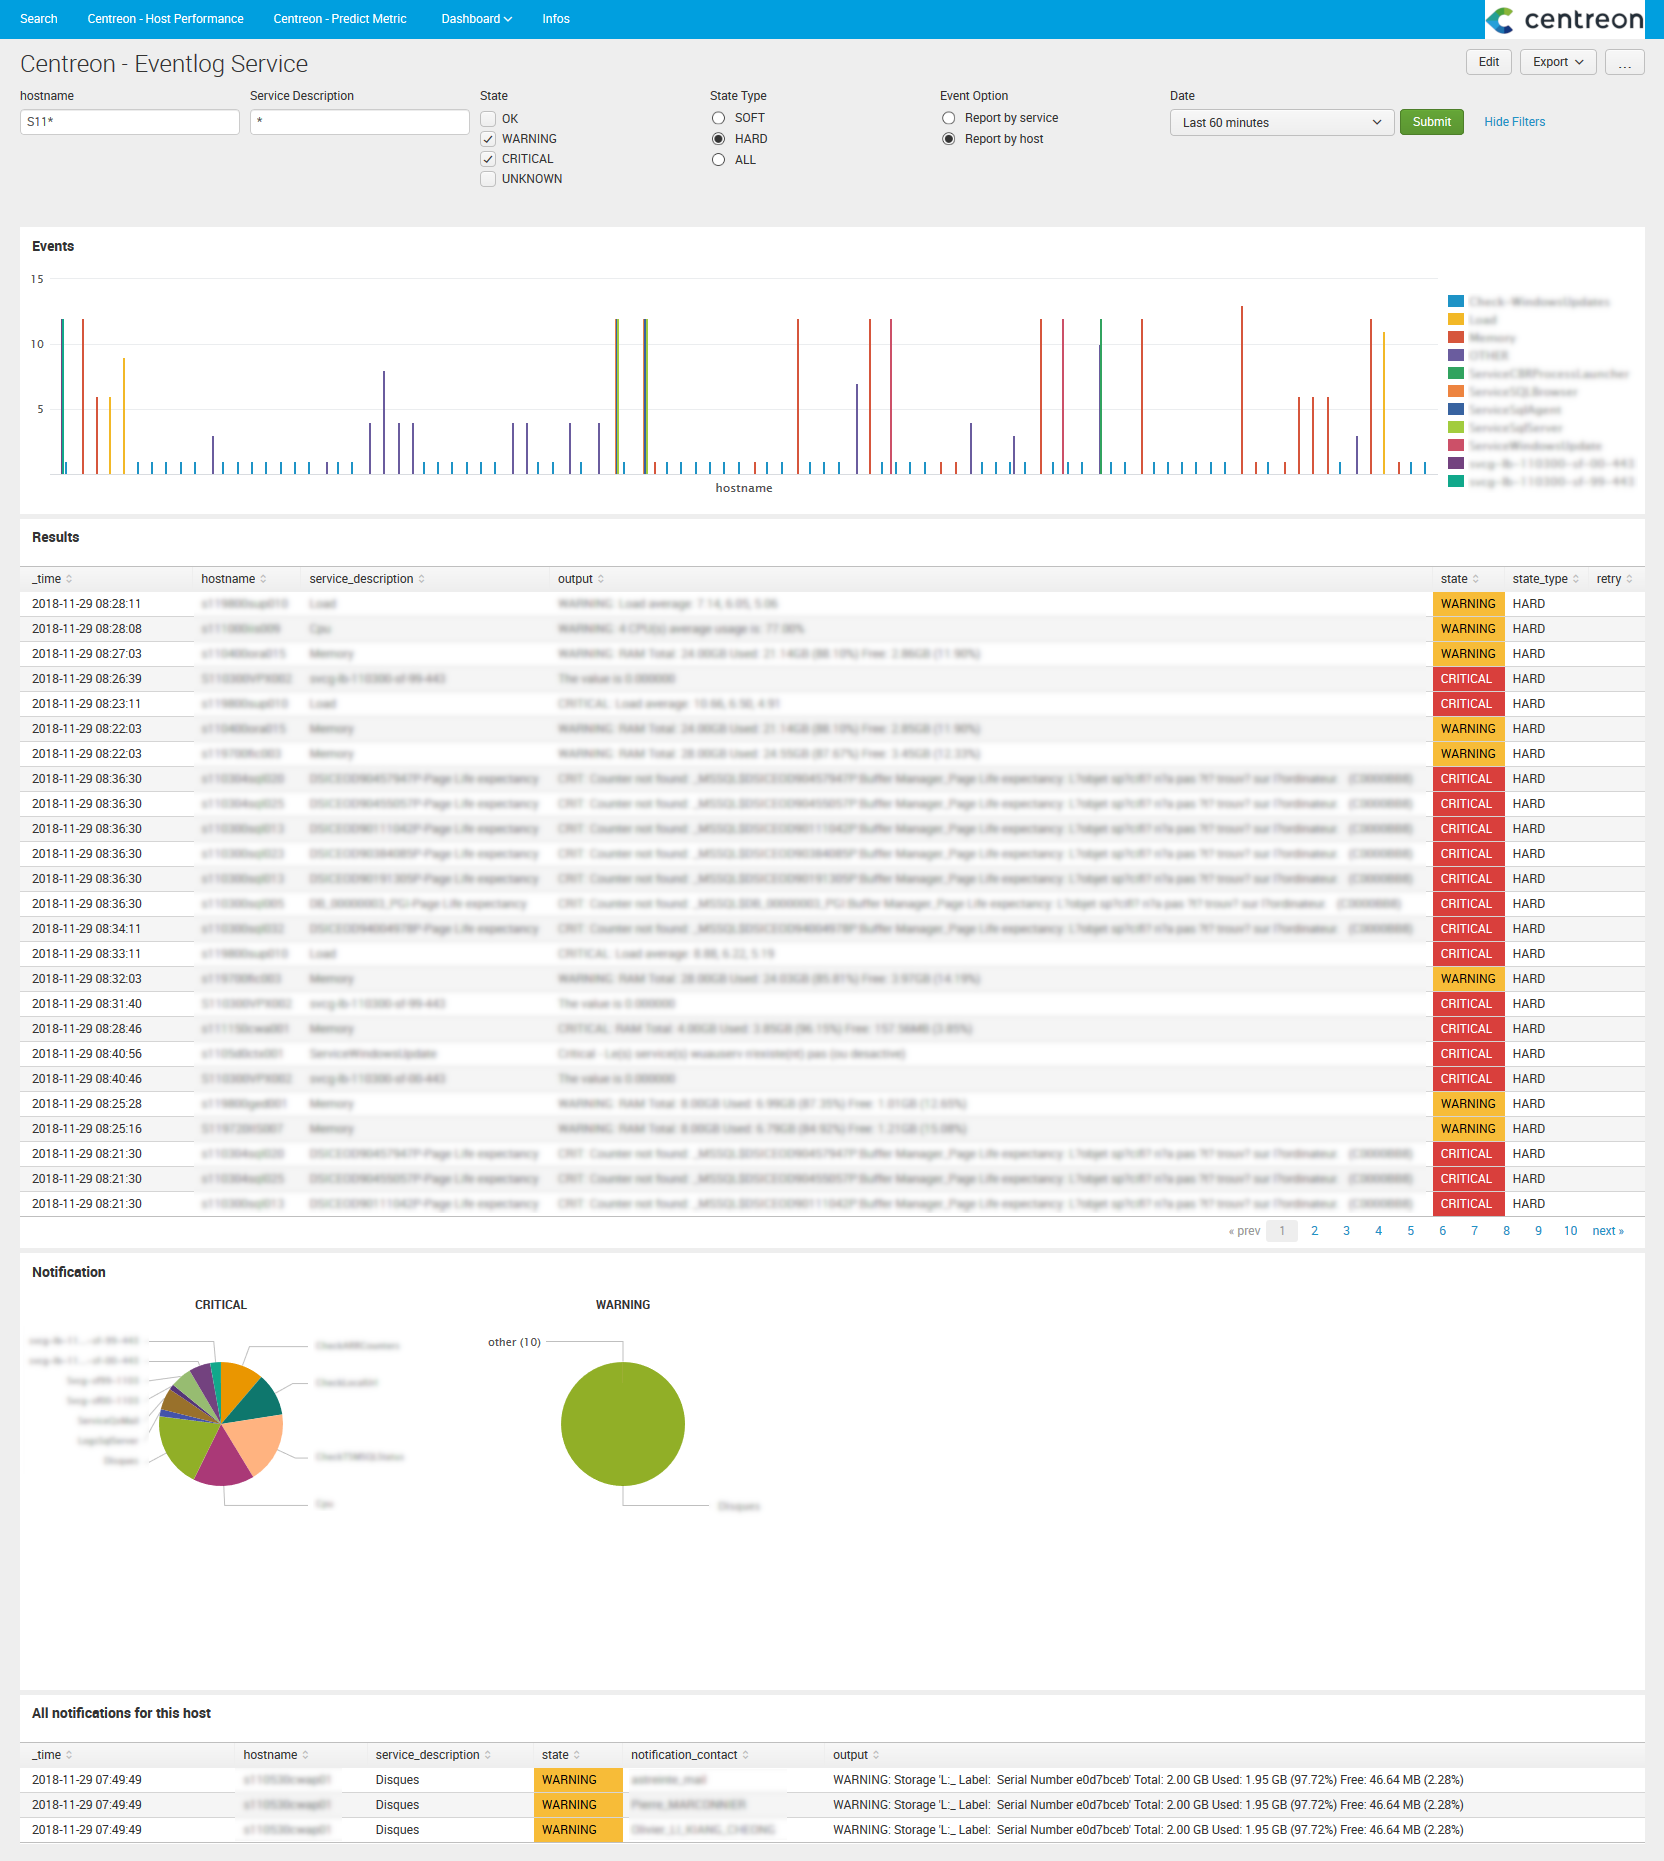Sort notifications by _time column
The width and height of the screenshot is (1664, 1861).
[52, 1755]
